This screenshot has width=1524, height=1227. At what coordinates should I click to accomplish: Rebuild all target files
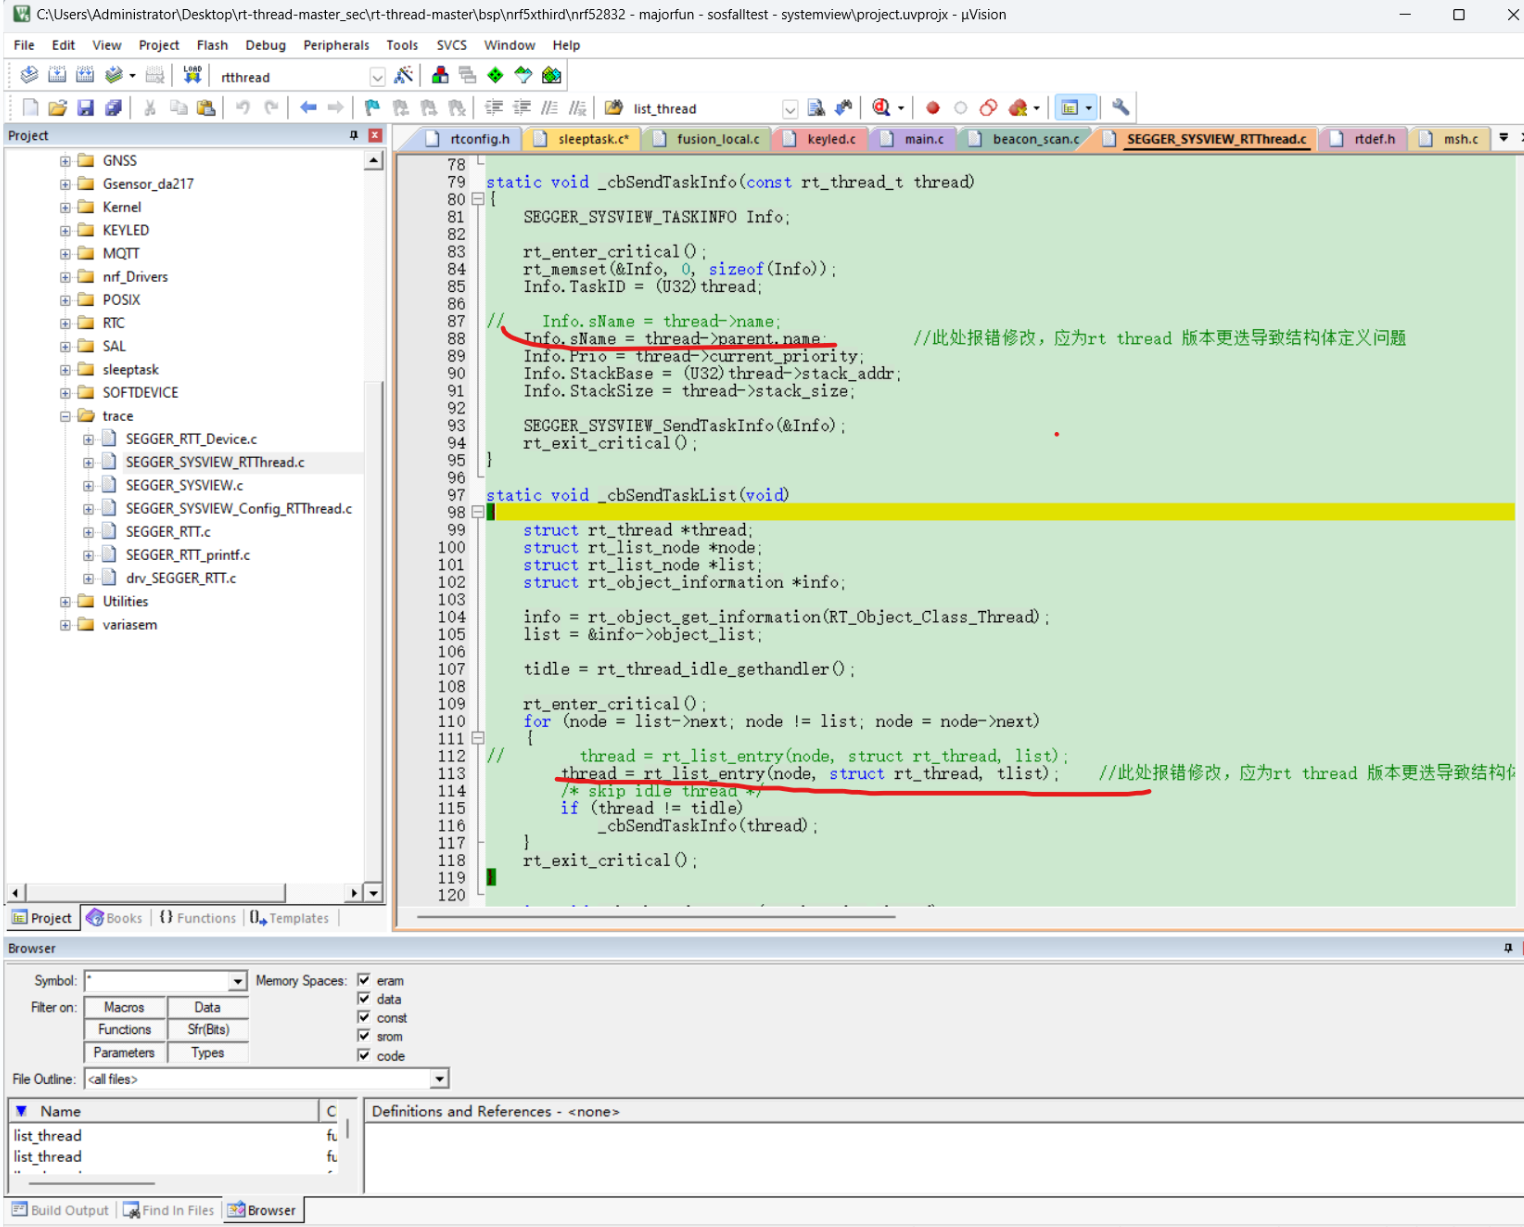click(86, 75)
